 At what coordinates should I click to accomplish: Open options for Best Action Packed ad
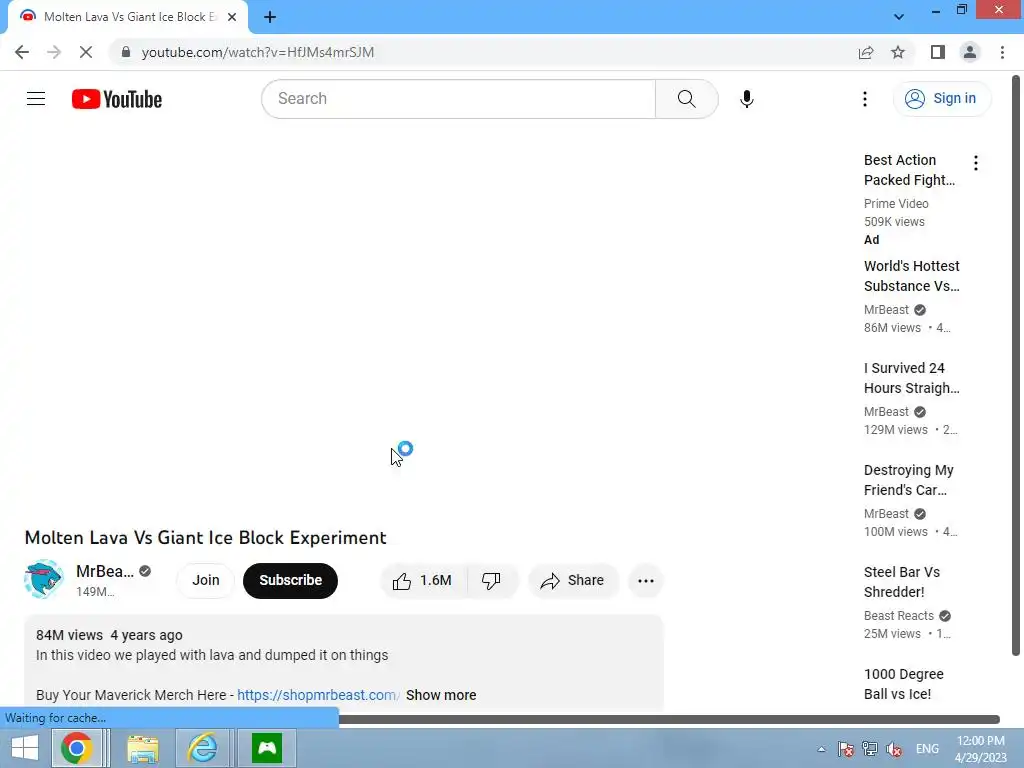pos(976,163)
